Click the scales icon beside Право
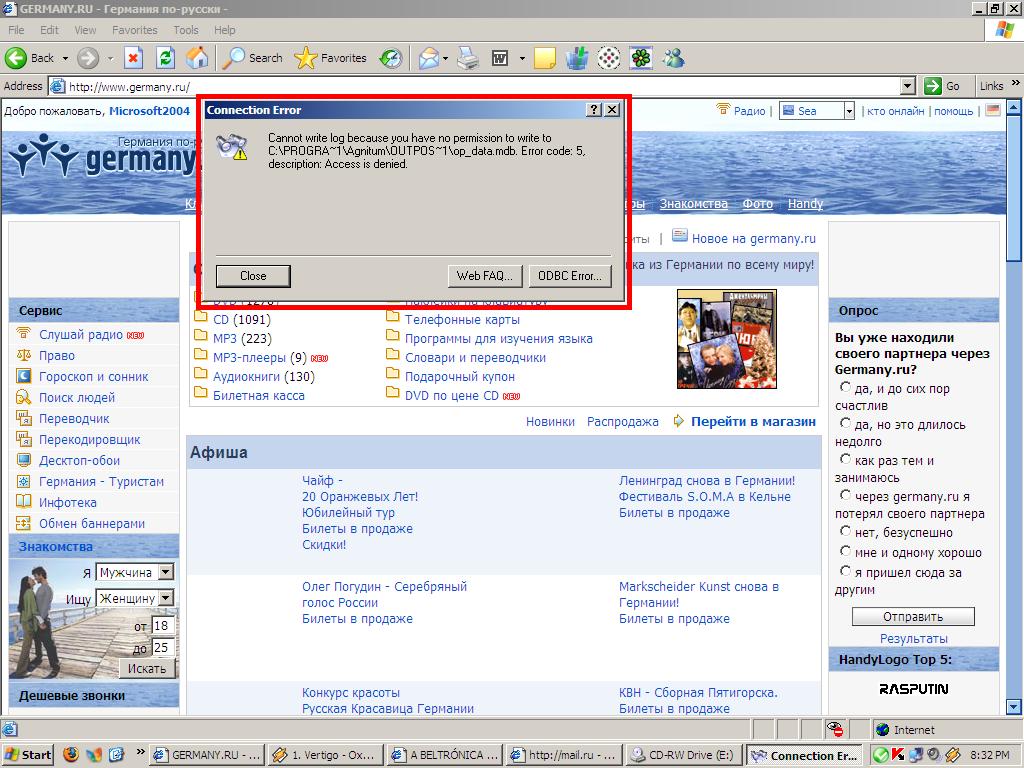Viewport: 1024px width, 768px height. [x=24, y=355]
